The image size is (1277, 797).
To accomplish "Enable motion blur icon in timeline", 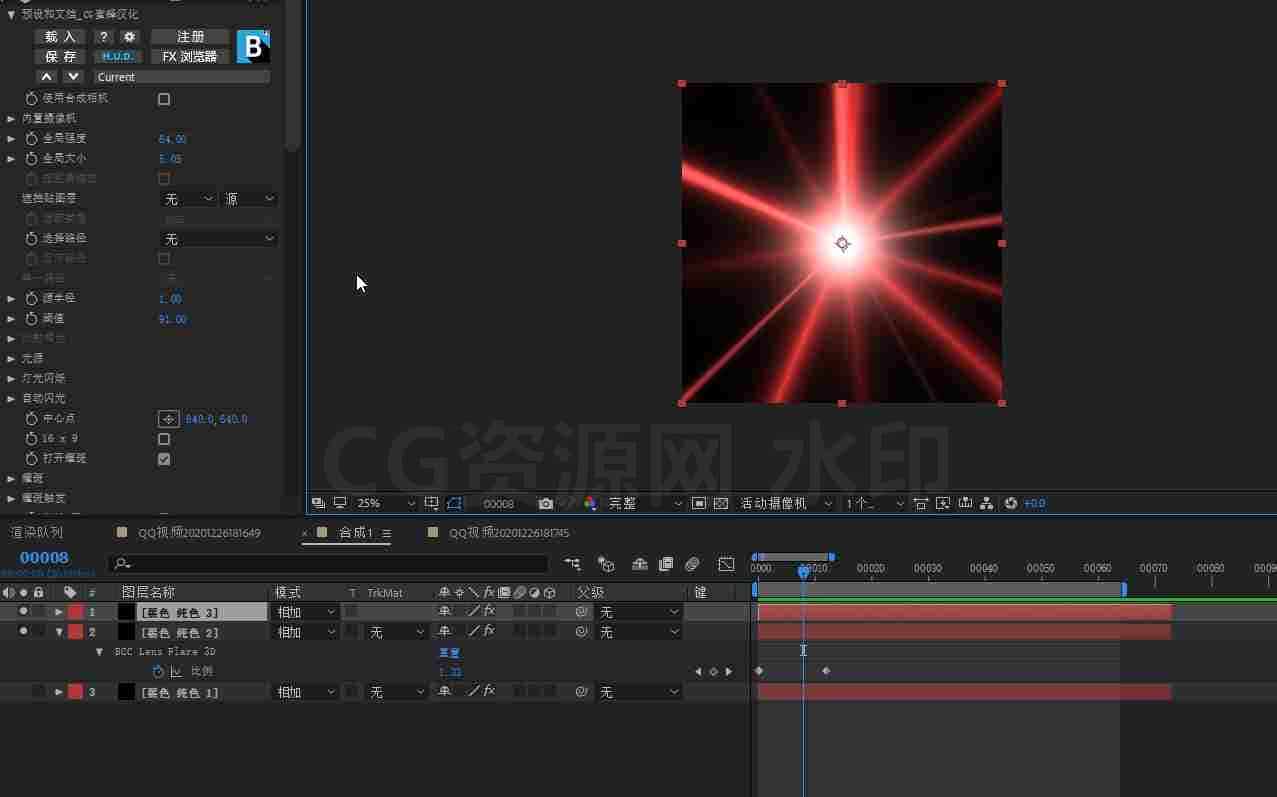I will [x=692, y=564].
